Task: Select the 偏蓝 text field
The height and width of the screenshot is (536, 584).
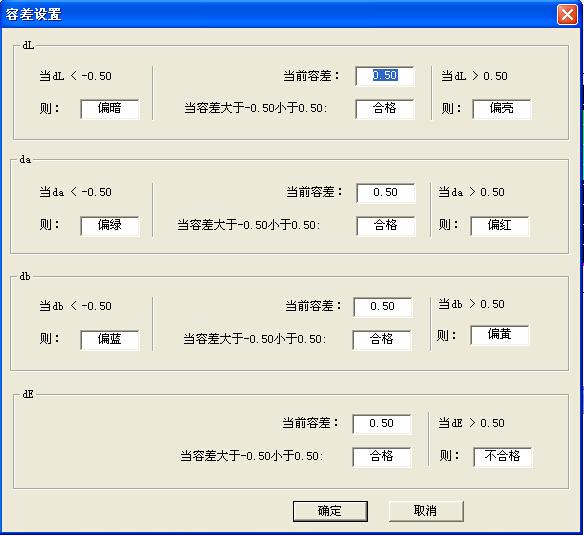Action: (x=110, y=340)
